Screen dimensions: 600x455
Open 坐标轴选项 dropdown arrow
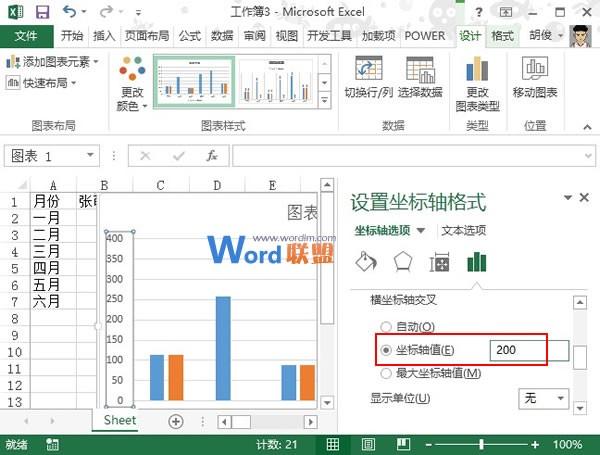(x=421, y=230)
